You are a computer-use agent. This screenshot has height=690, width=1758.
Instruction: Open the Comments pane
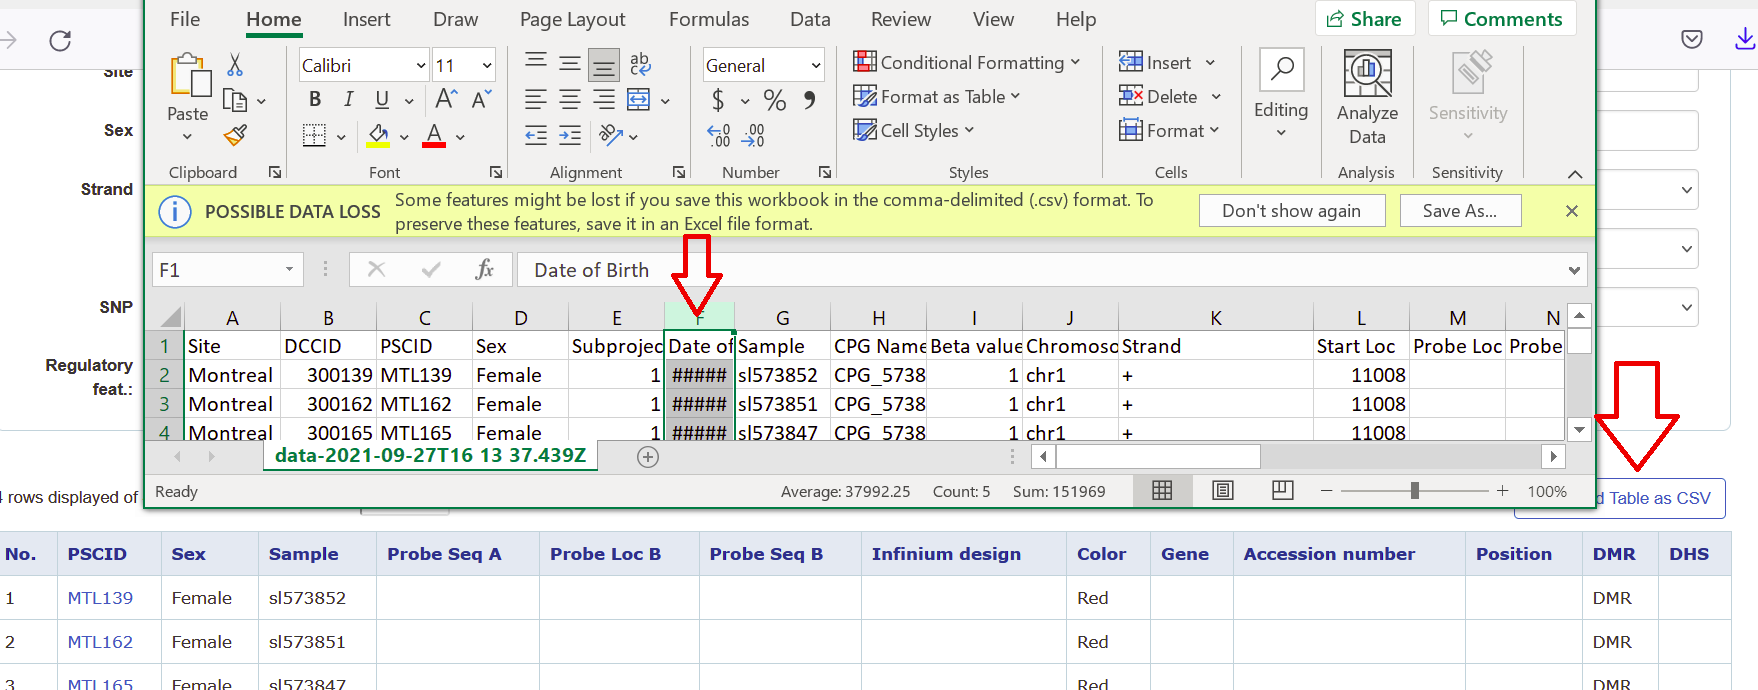click(x=1502, y=18)
